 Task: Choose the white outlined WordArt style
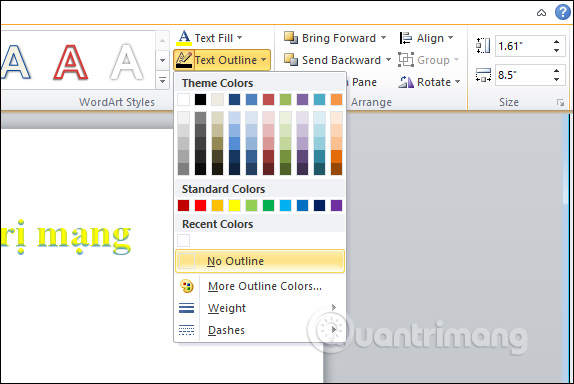point(126,61)
